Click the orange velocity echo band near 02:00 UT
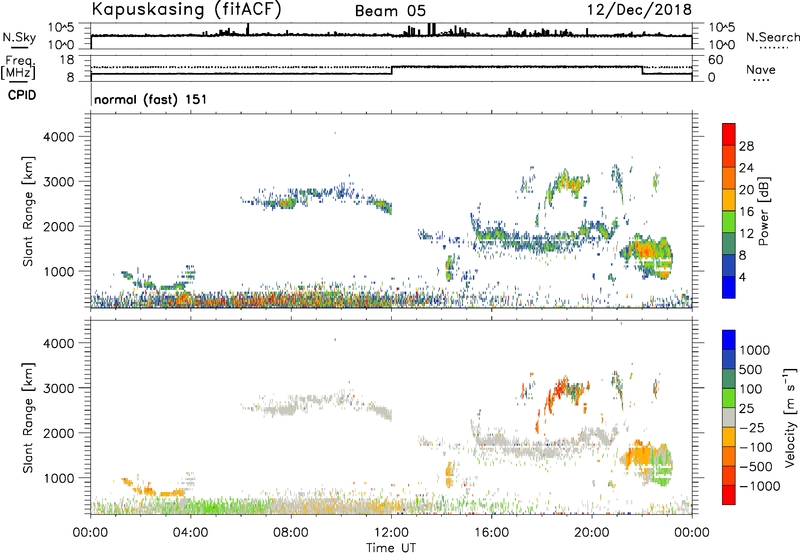 click(x=153, y=488)
